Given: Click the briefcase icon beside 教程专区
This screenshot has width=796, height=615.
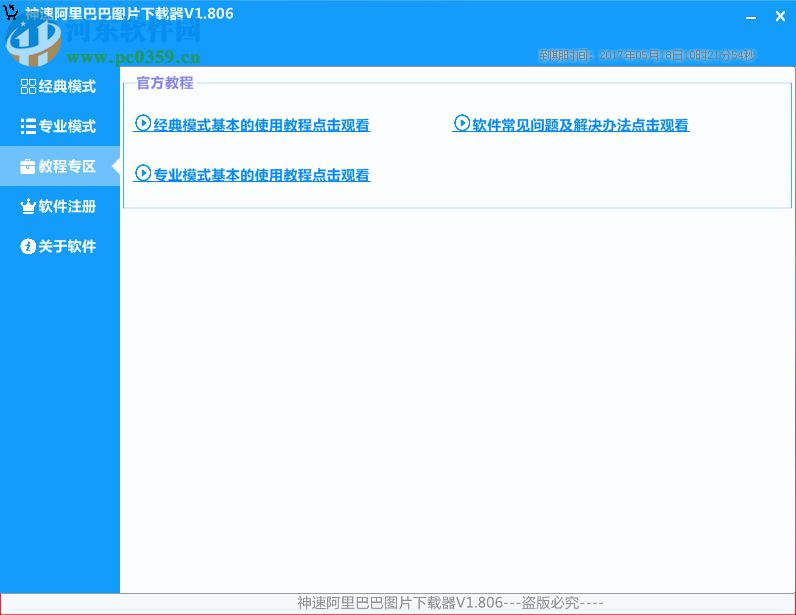Looking at the screenshot, I should [28, 166].
